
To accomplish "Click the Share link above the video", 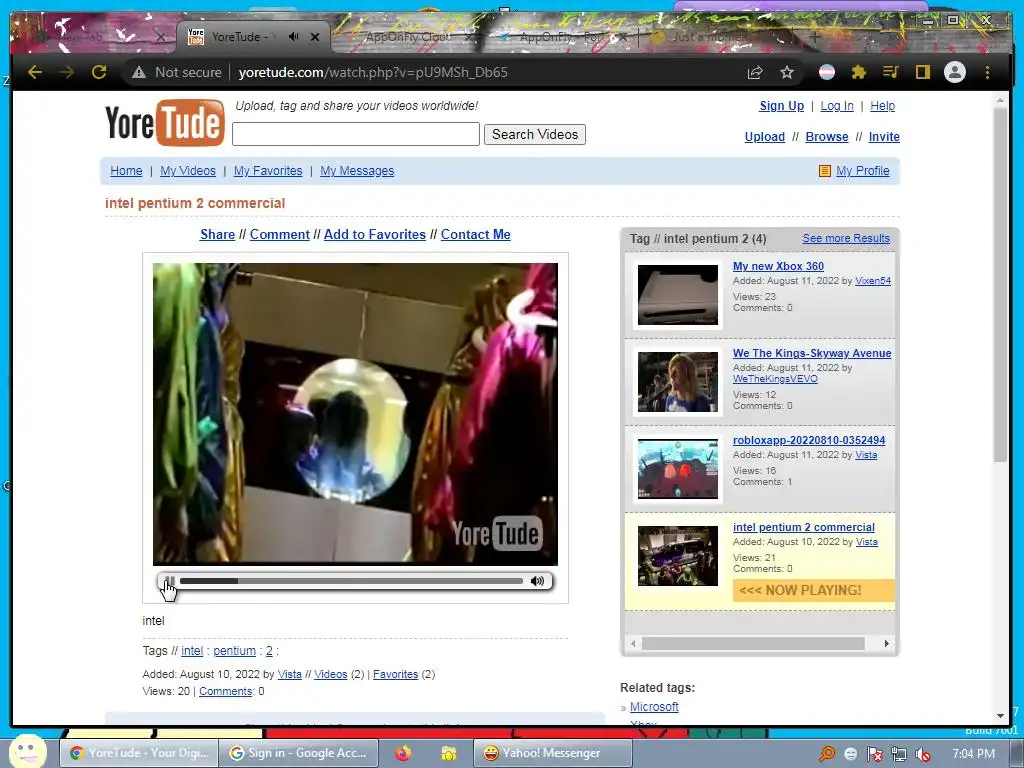I will tap(217, 234).
